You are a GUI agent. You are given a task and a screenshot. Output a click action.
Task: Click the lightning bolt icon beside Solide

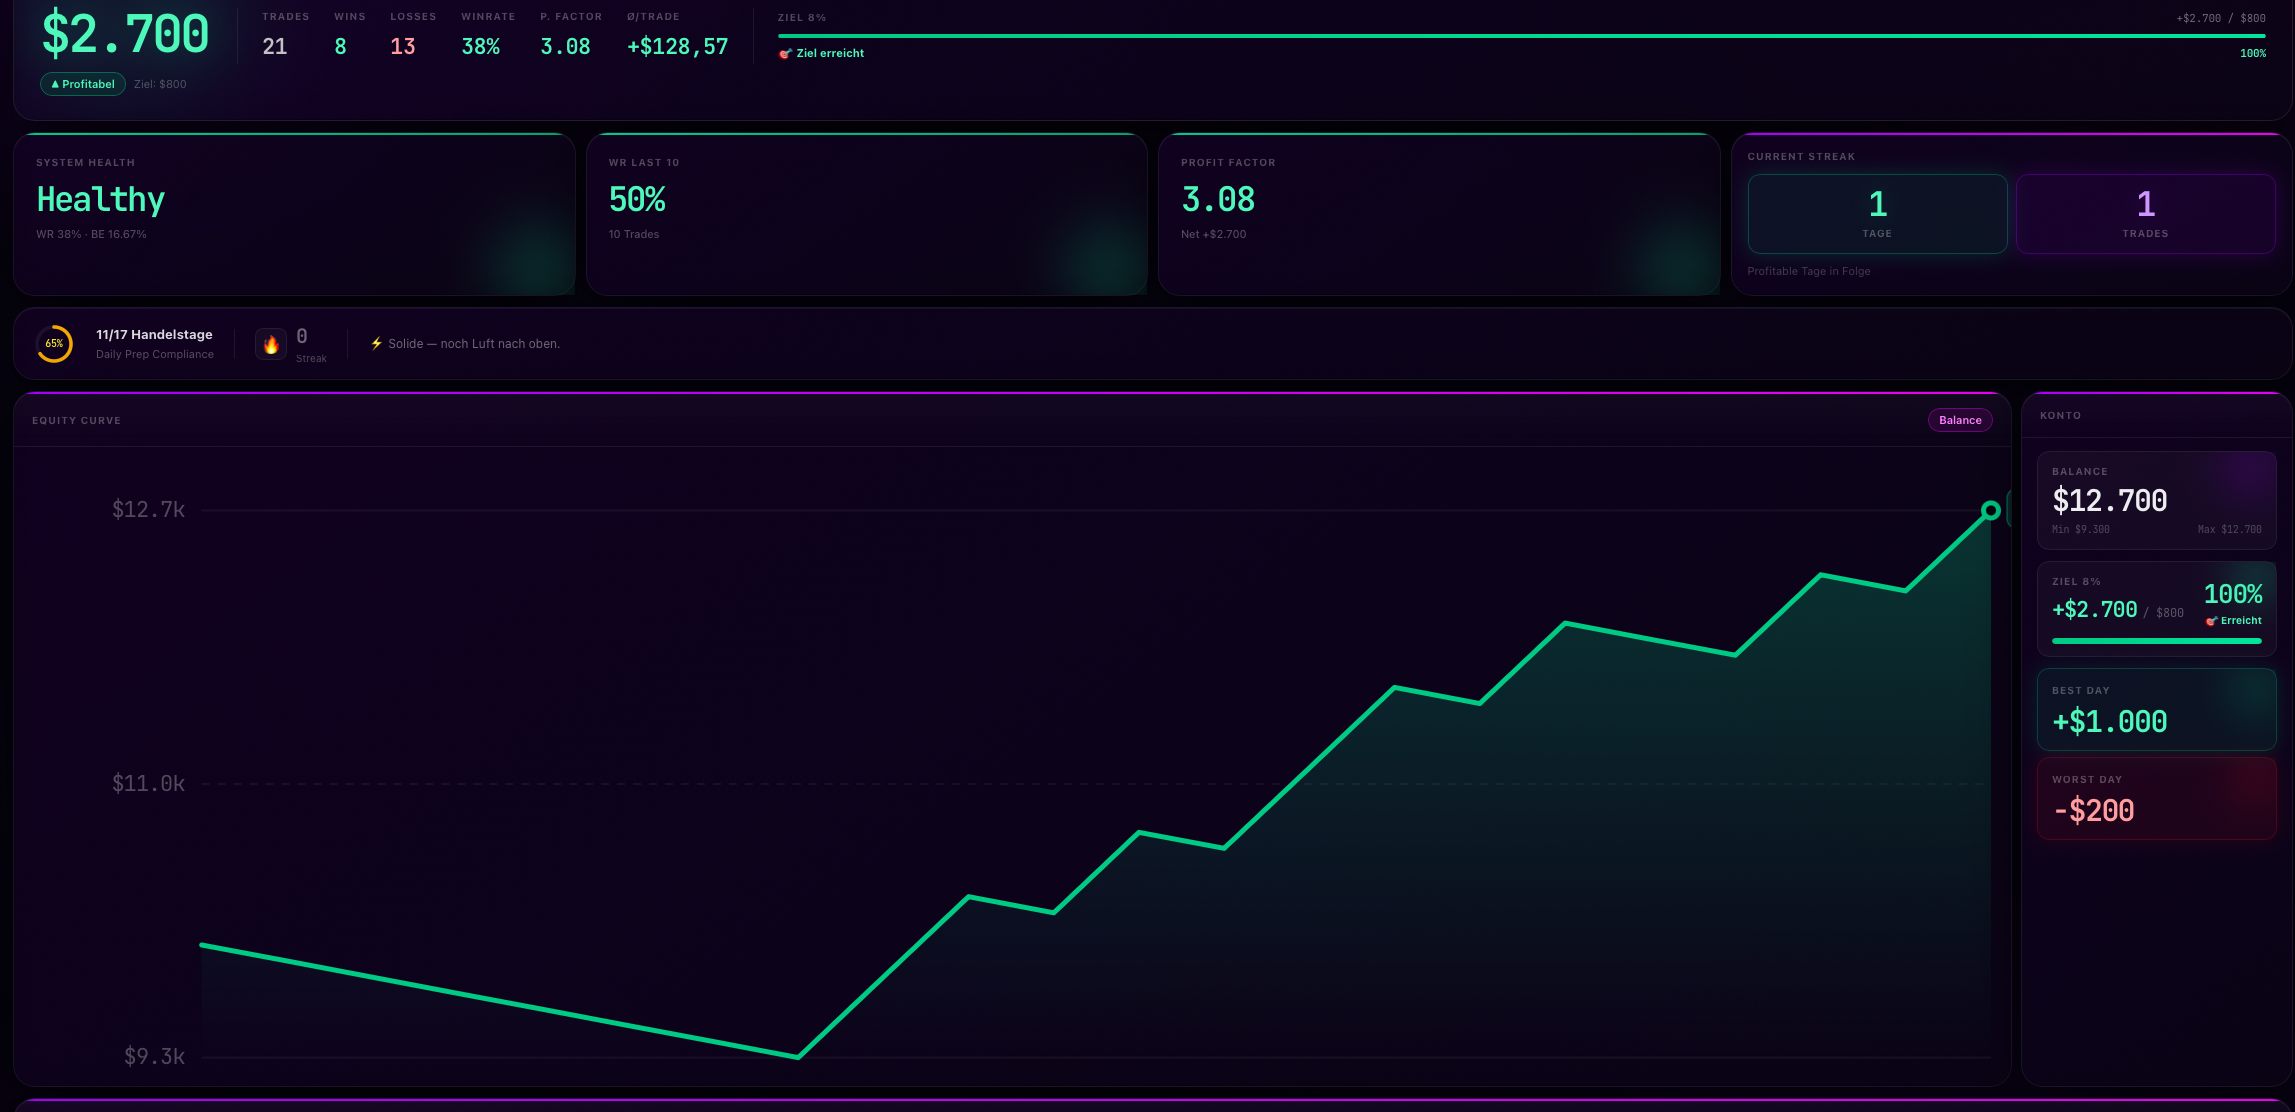[x=376, y=343]
